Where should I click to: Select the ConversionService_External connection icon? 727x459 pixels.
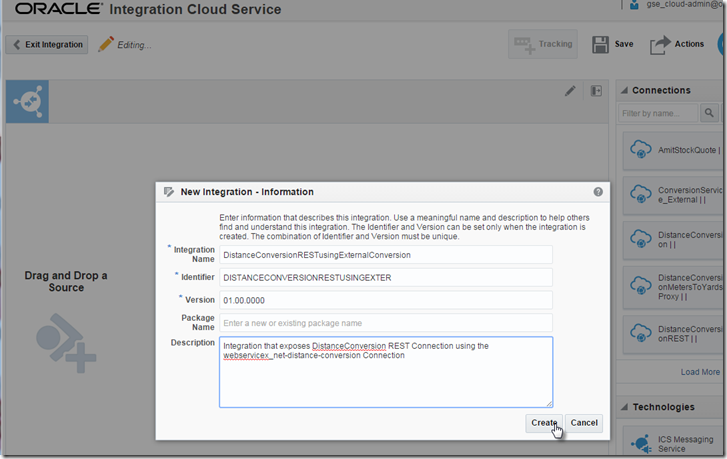point(639,194)
